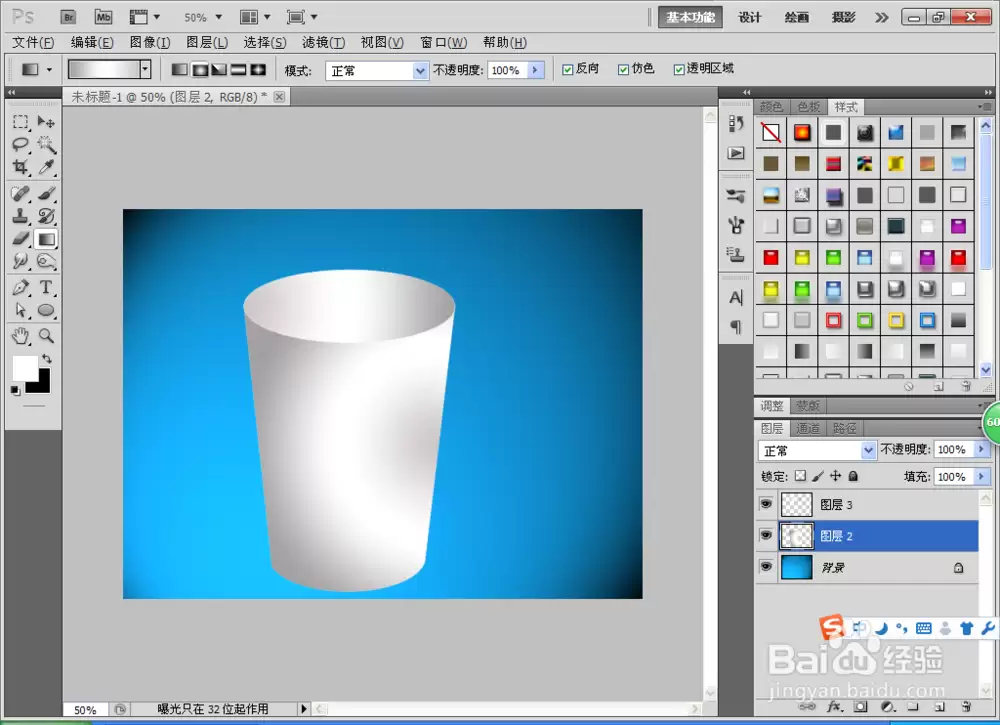The height and width of the screenshot is (725, 1000).
Task: Open options bar 不透明度 slider arrow
Action: [x=536, y=70]
